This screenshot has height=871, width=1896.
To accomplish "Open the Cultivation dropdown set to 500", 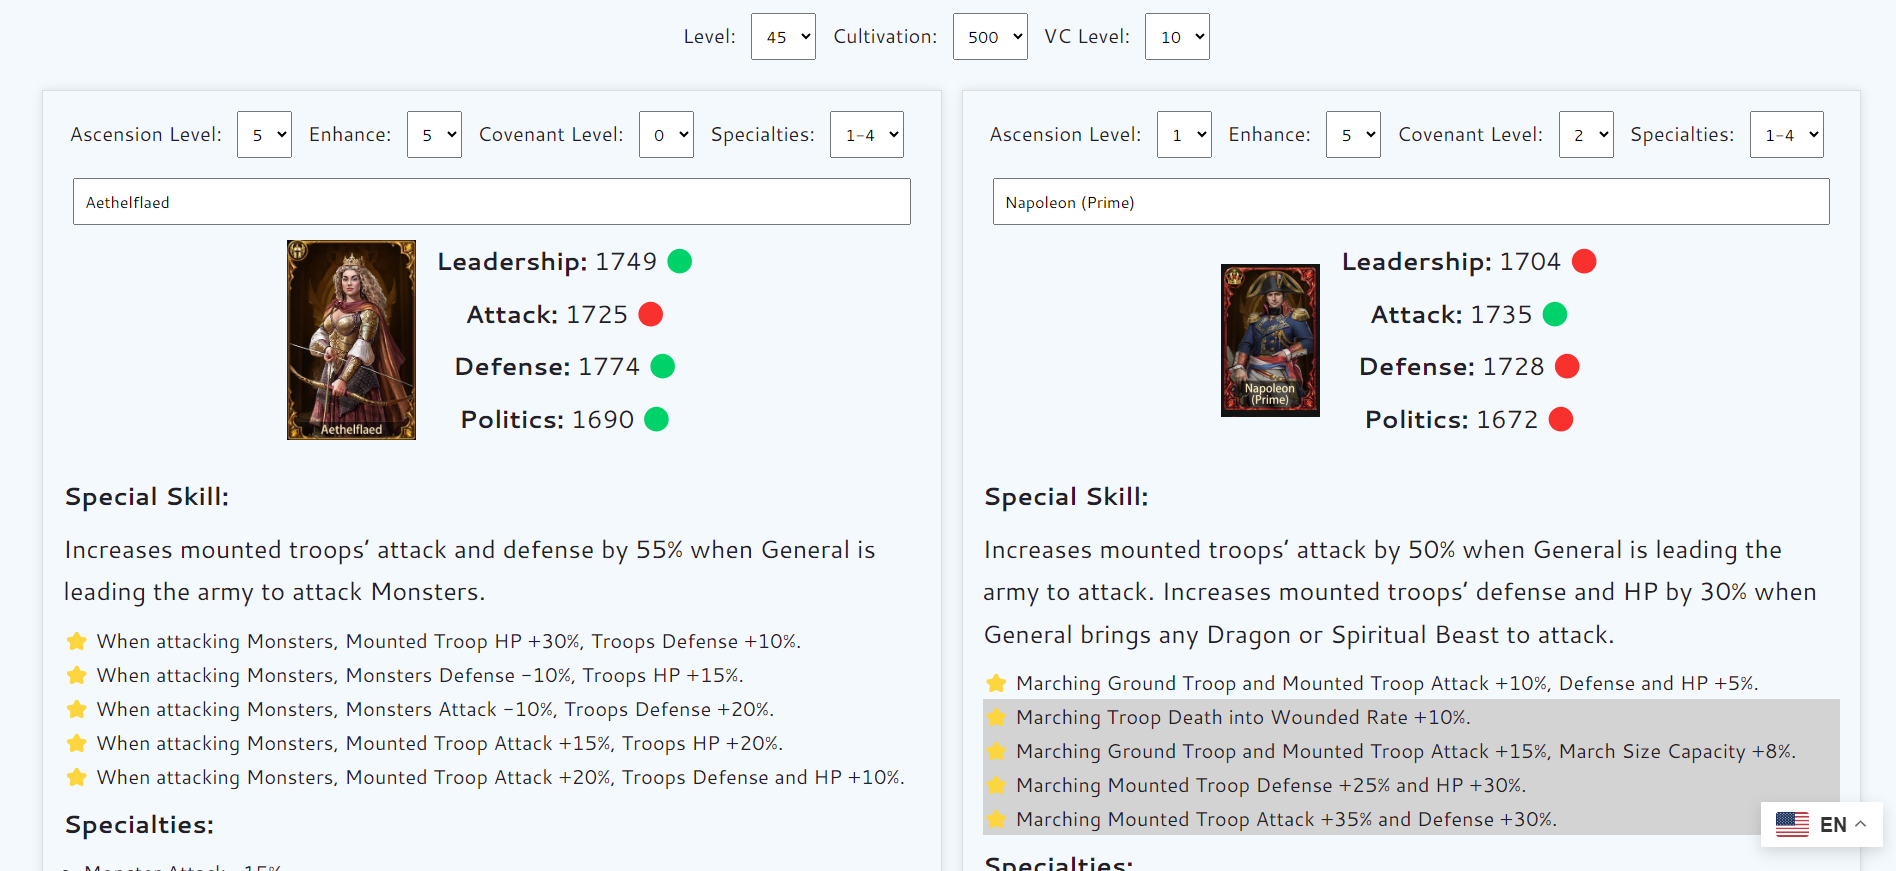I will coord(990,37).
